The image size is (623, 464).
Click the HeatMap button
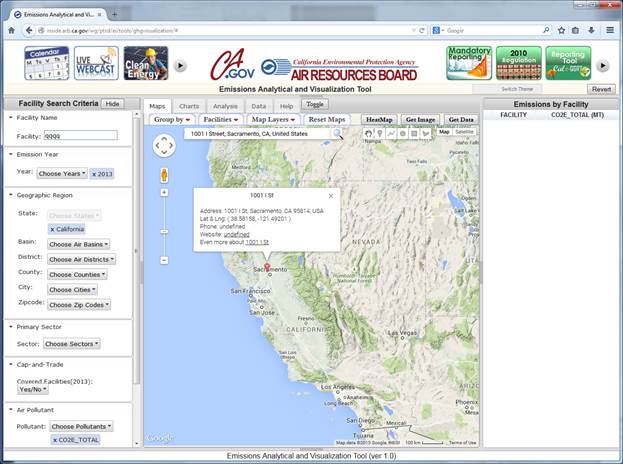(379, 119)
